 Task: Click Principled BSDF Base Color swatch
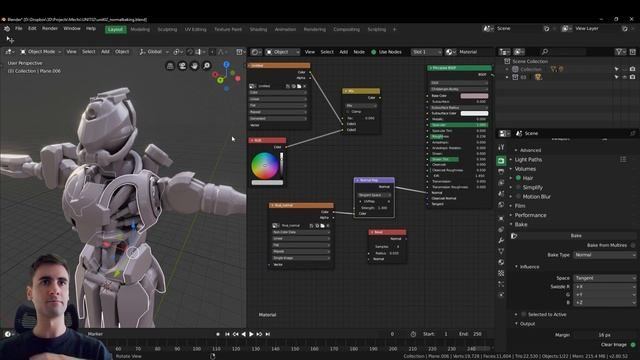pyautogui.click(x=474, y=96)
